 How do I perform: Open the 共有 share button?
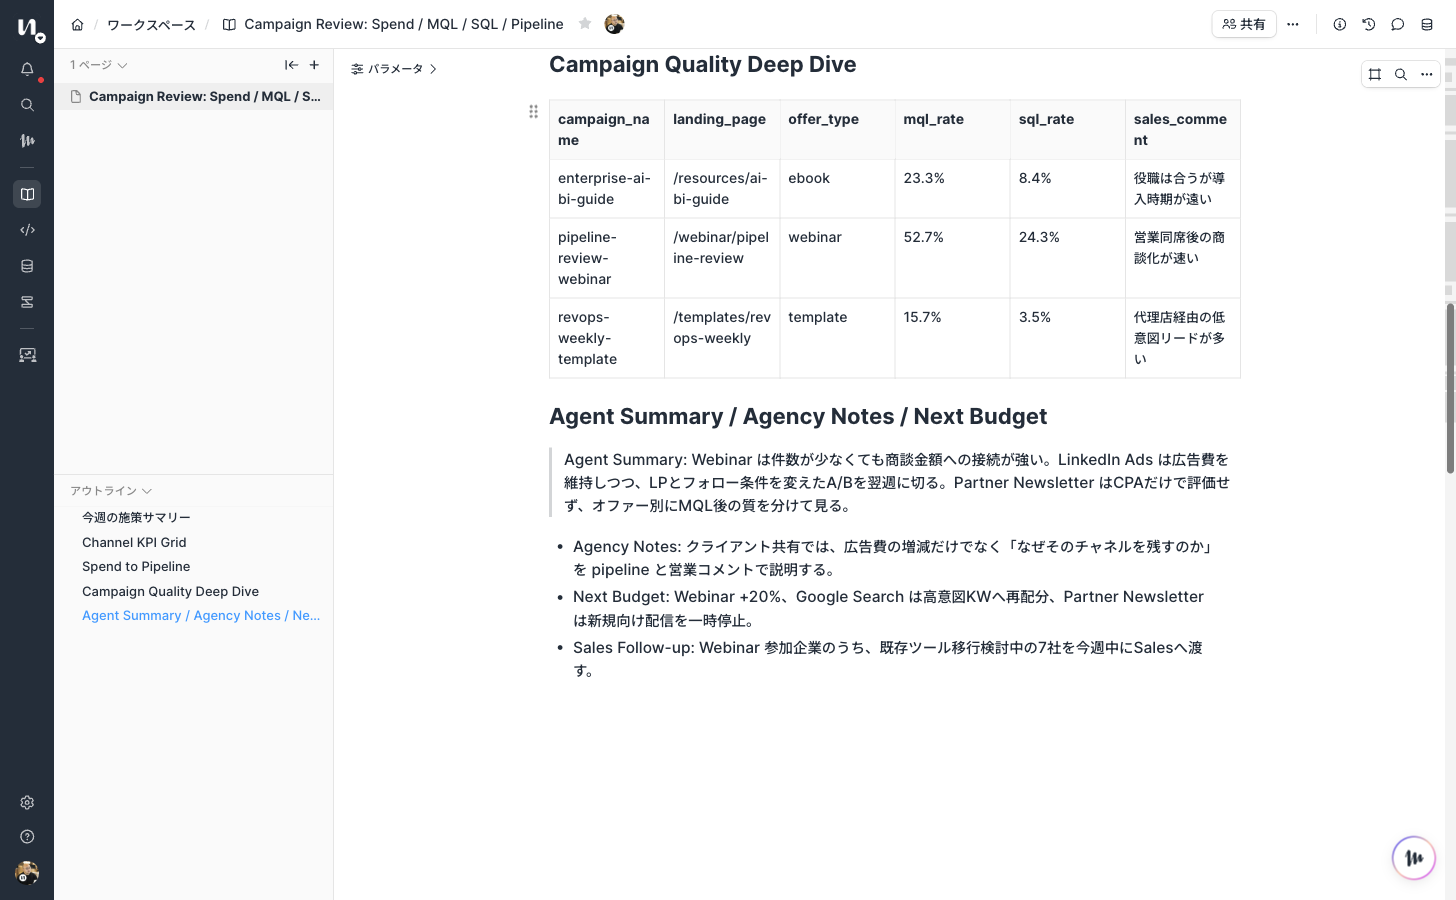(1243, 24)
